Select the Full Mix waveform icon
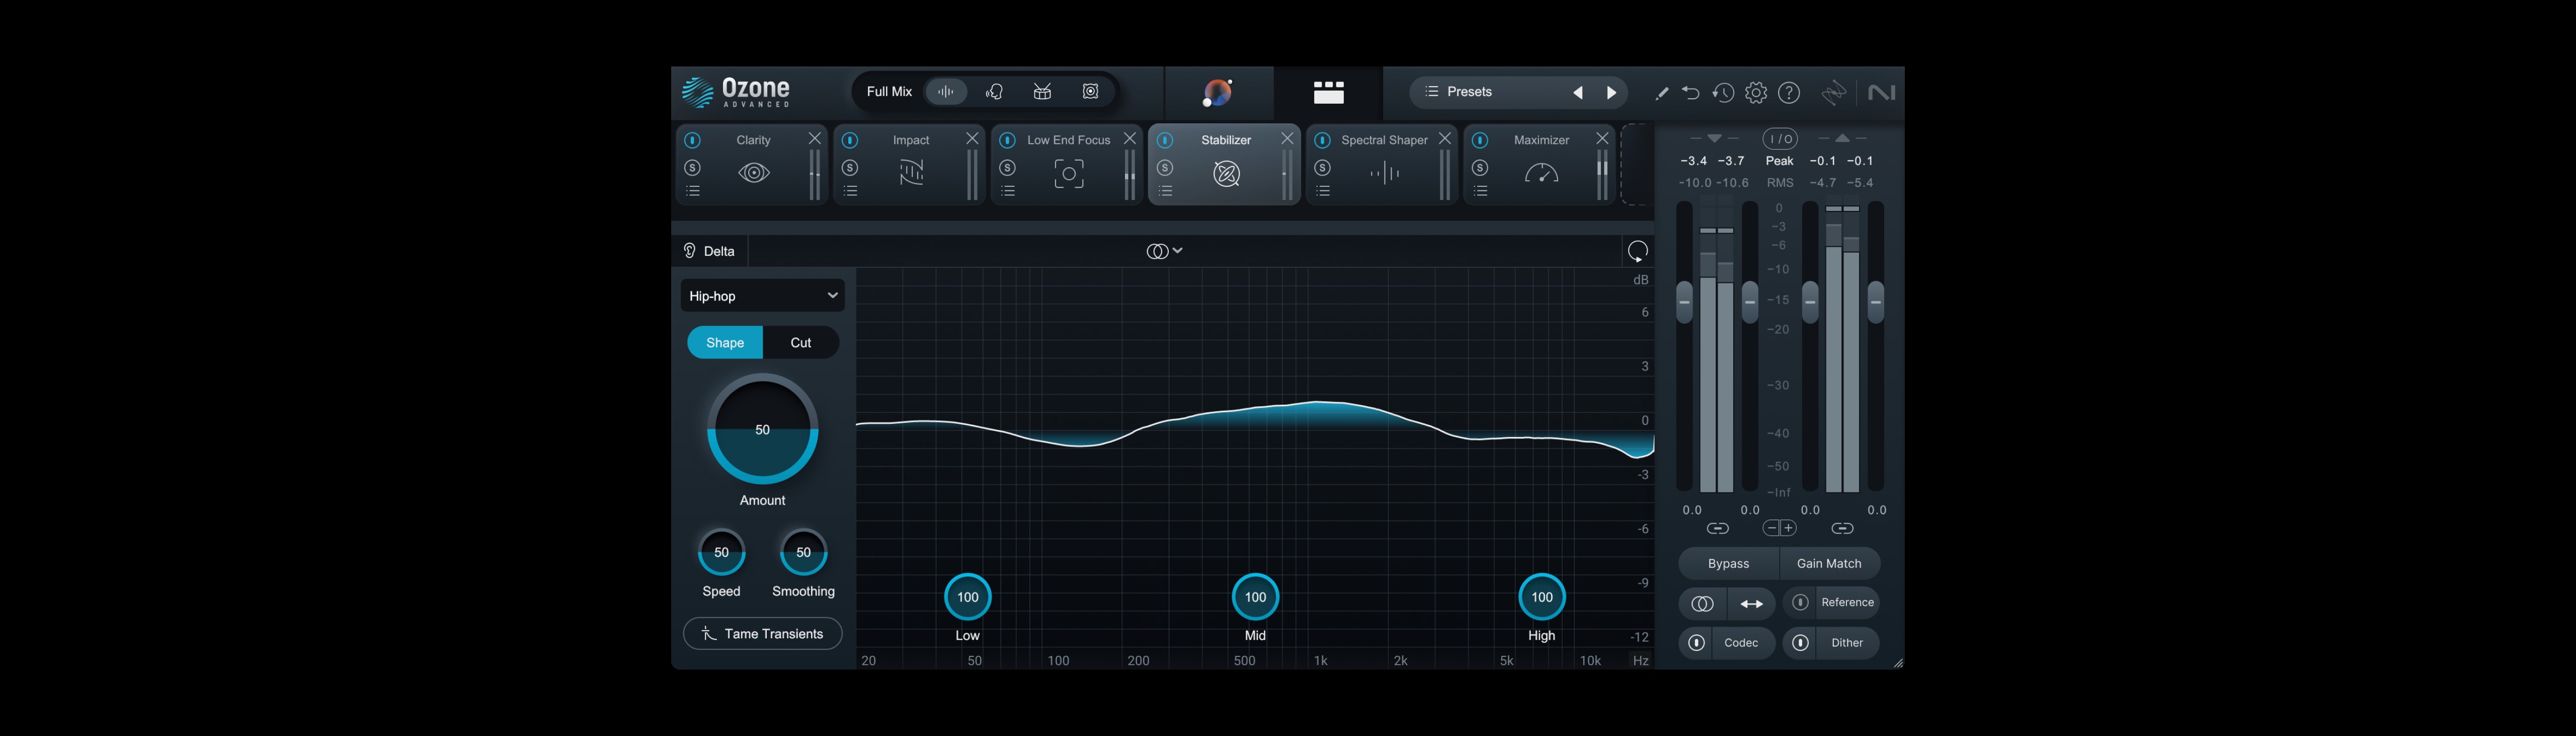This screenshot has width=2576, height=736. 946,92
